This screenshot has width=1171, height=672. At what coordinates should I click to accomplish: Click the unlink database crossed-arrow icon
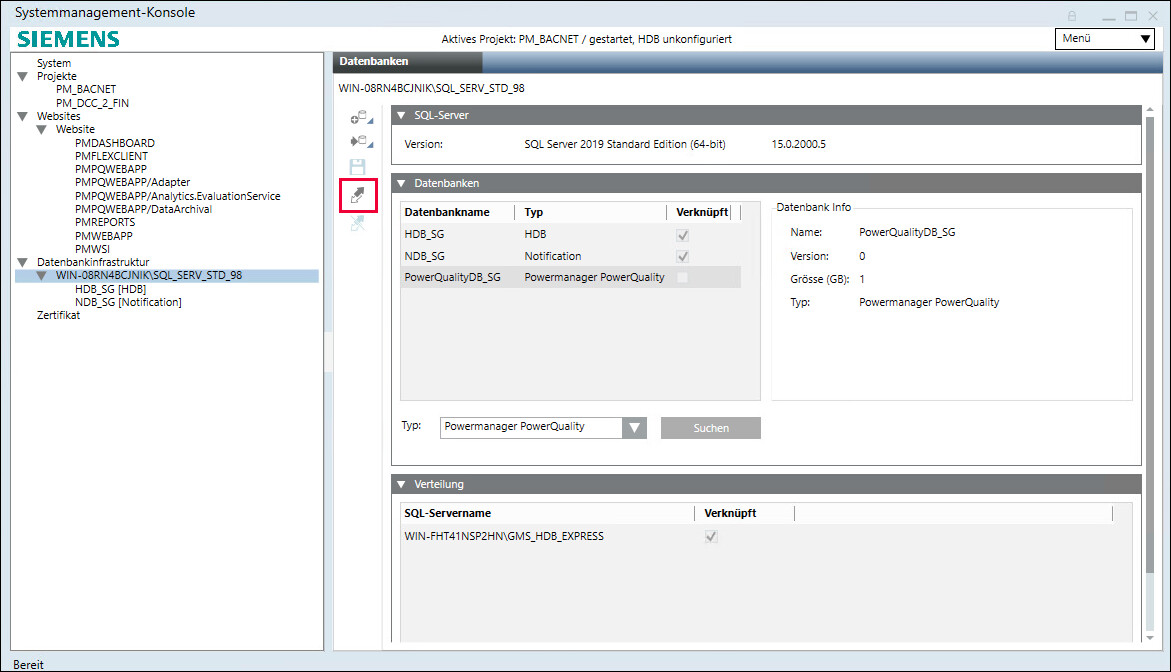click(x=357, y=223)
